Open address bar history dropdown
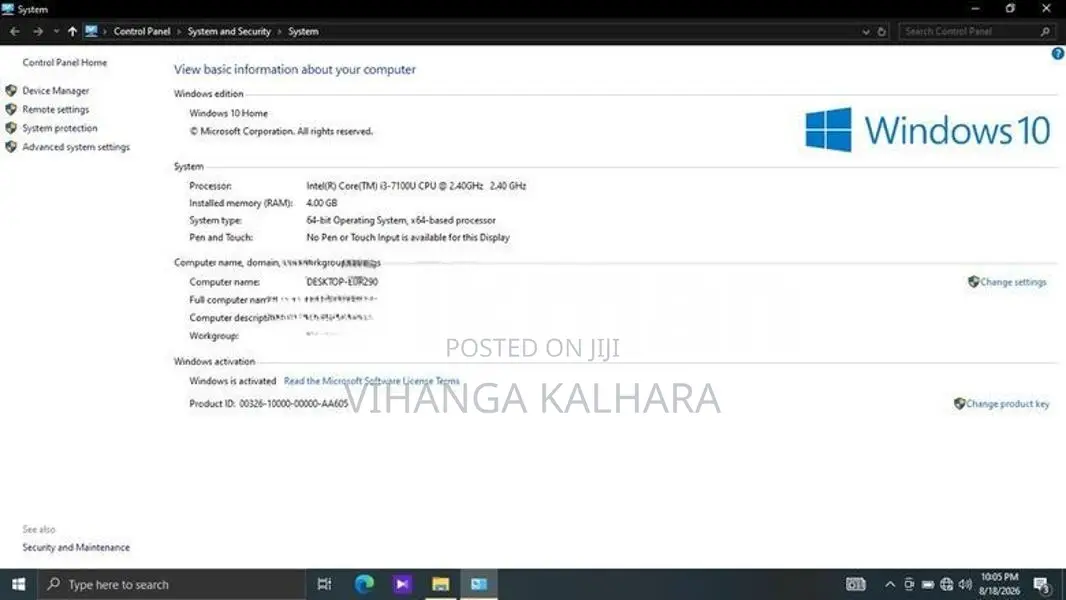Image resolution: width=1066 pixels, height=600 pixels. tap(865, 31)
